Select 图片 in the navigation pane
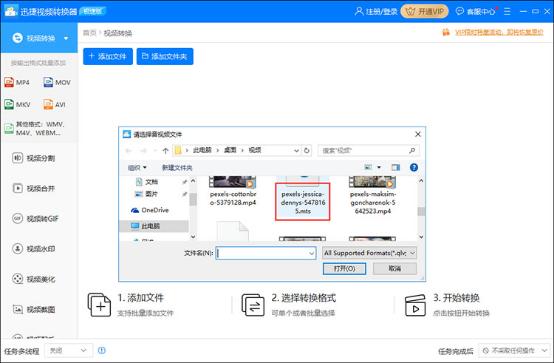Screen dimensions: 554x363 pyautogui.click(x=147, y=194)
